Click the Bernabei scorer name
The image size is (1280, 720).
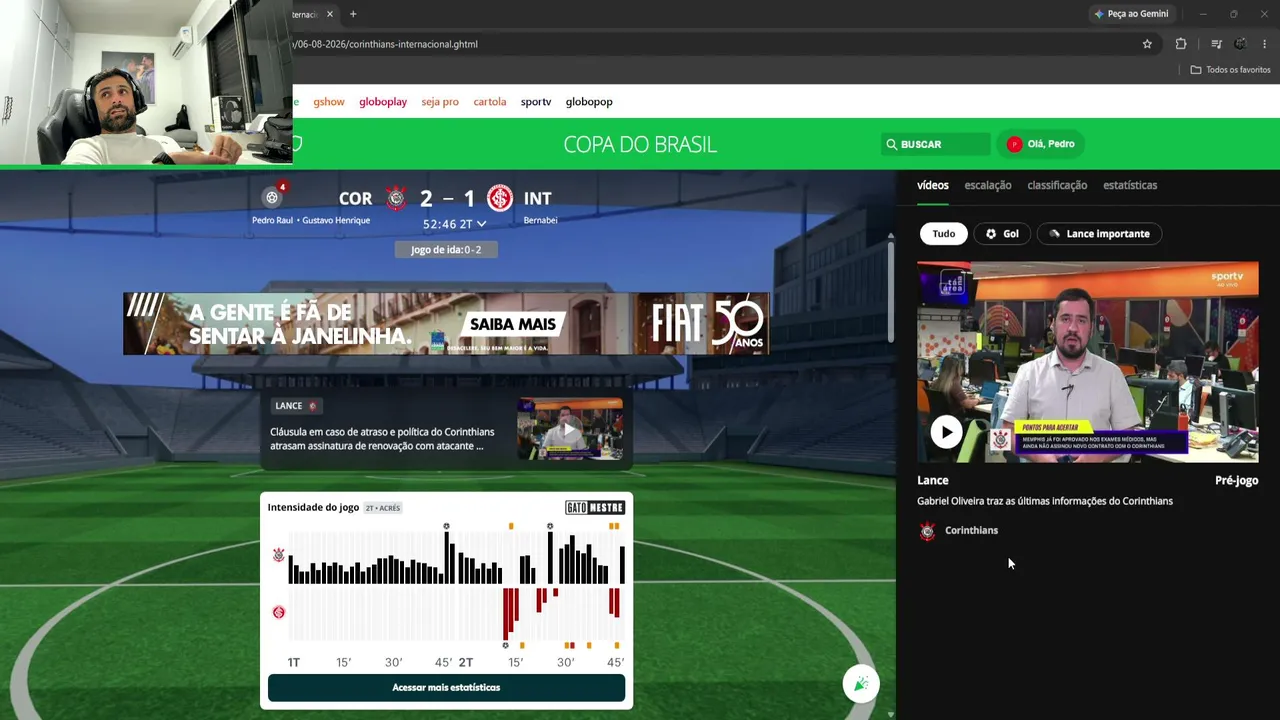(x=540, y=220)
